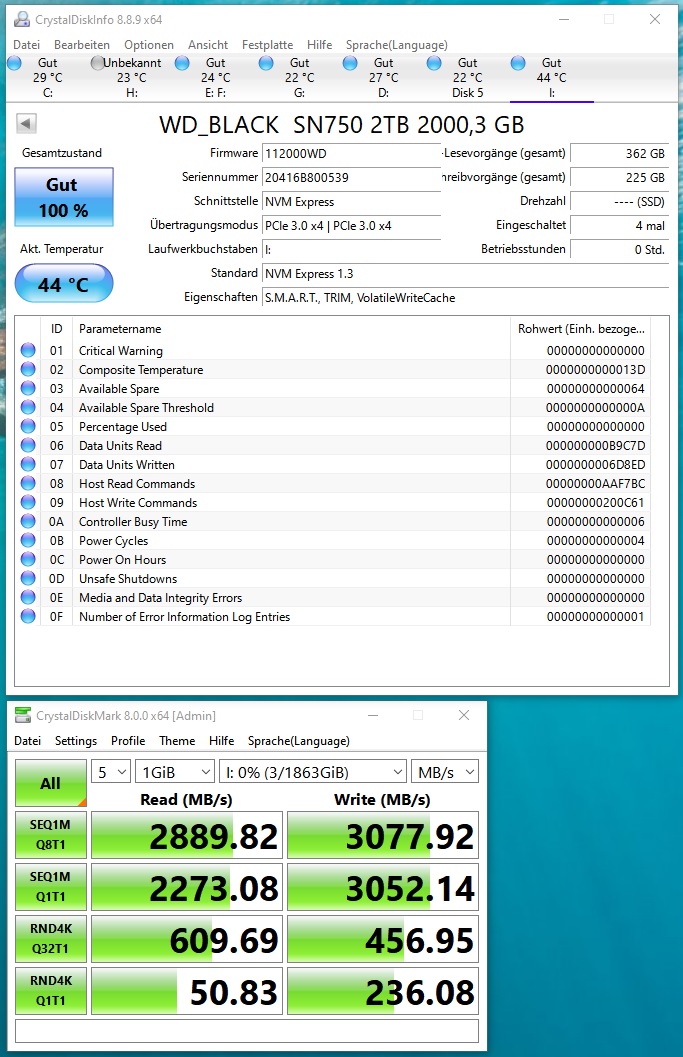Click the Gut 100 % health status button
Viewport: 683px width, 1057px height.
tap(63, 197)
